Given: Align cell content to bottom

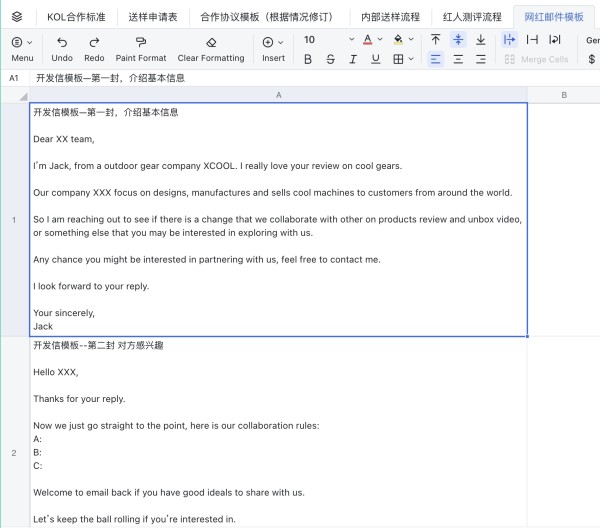Looking at the screenshot, I should 481,39.
